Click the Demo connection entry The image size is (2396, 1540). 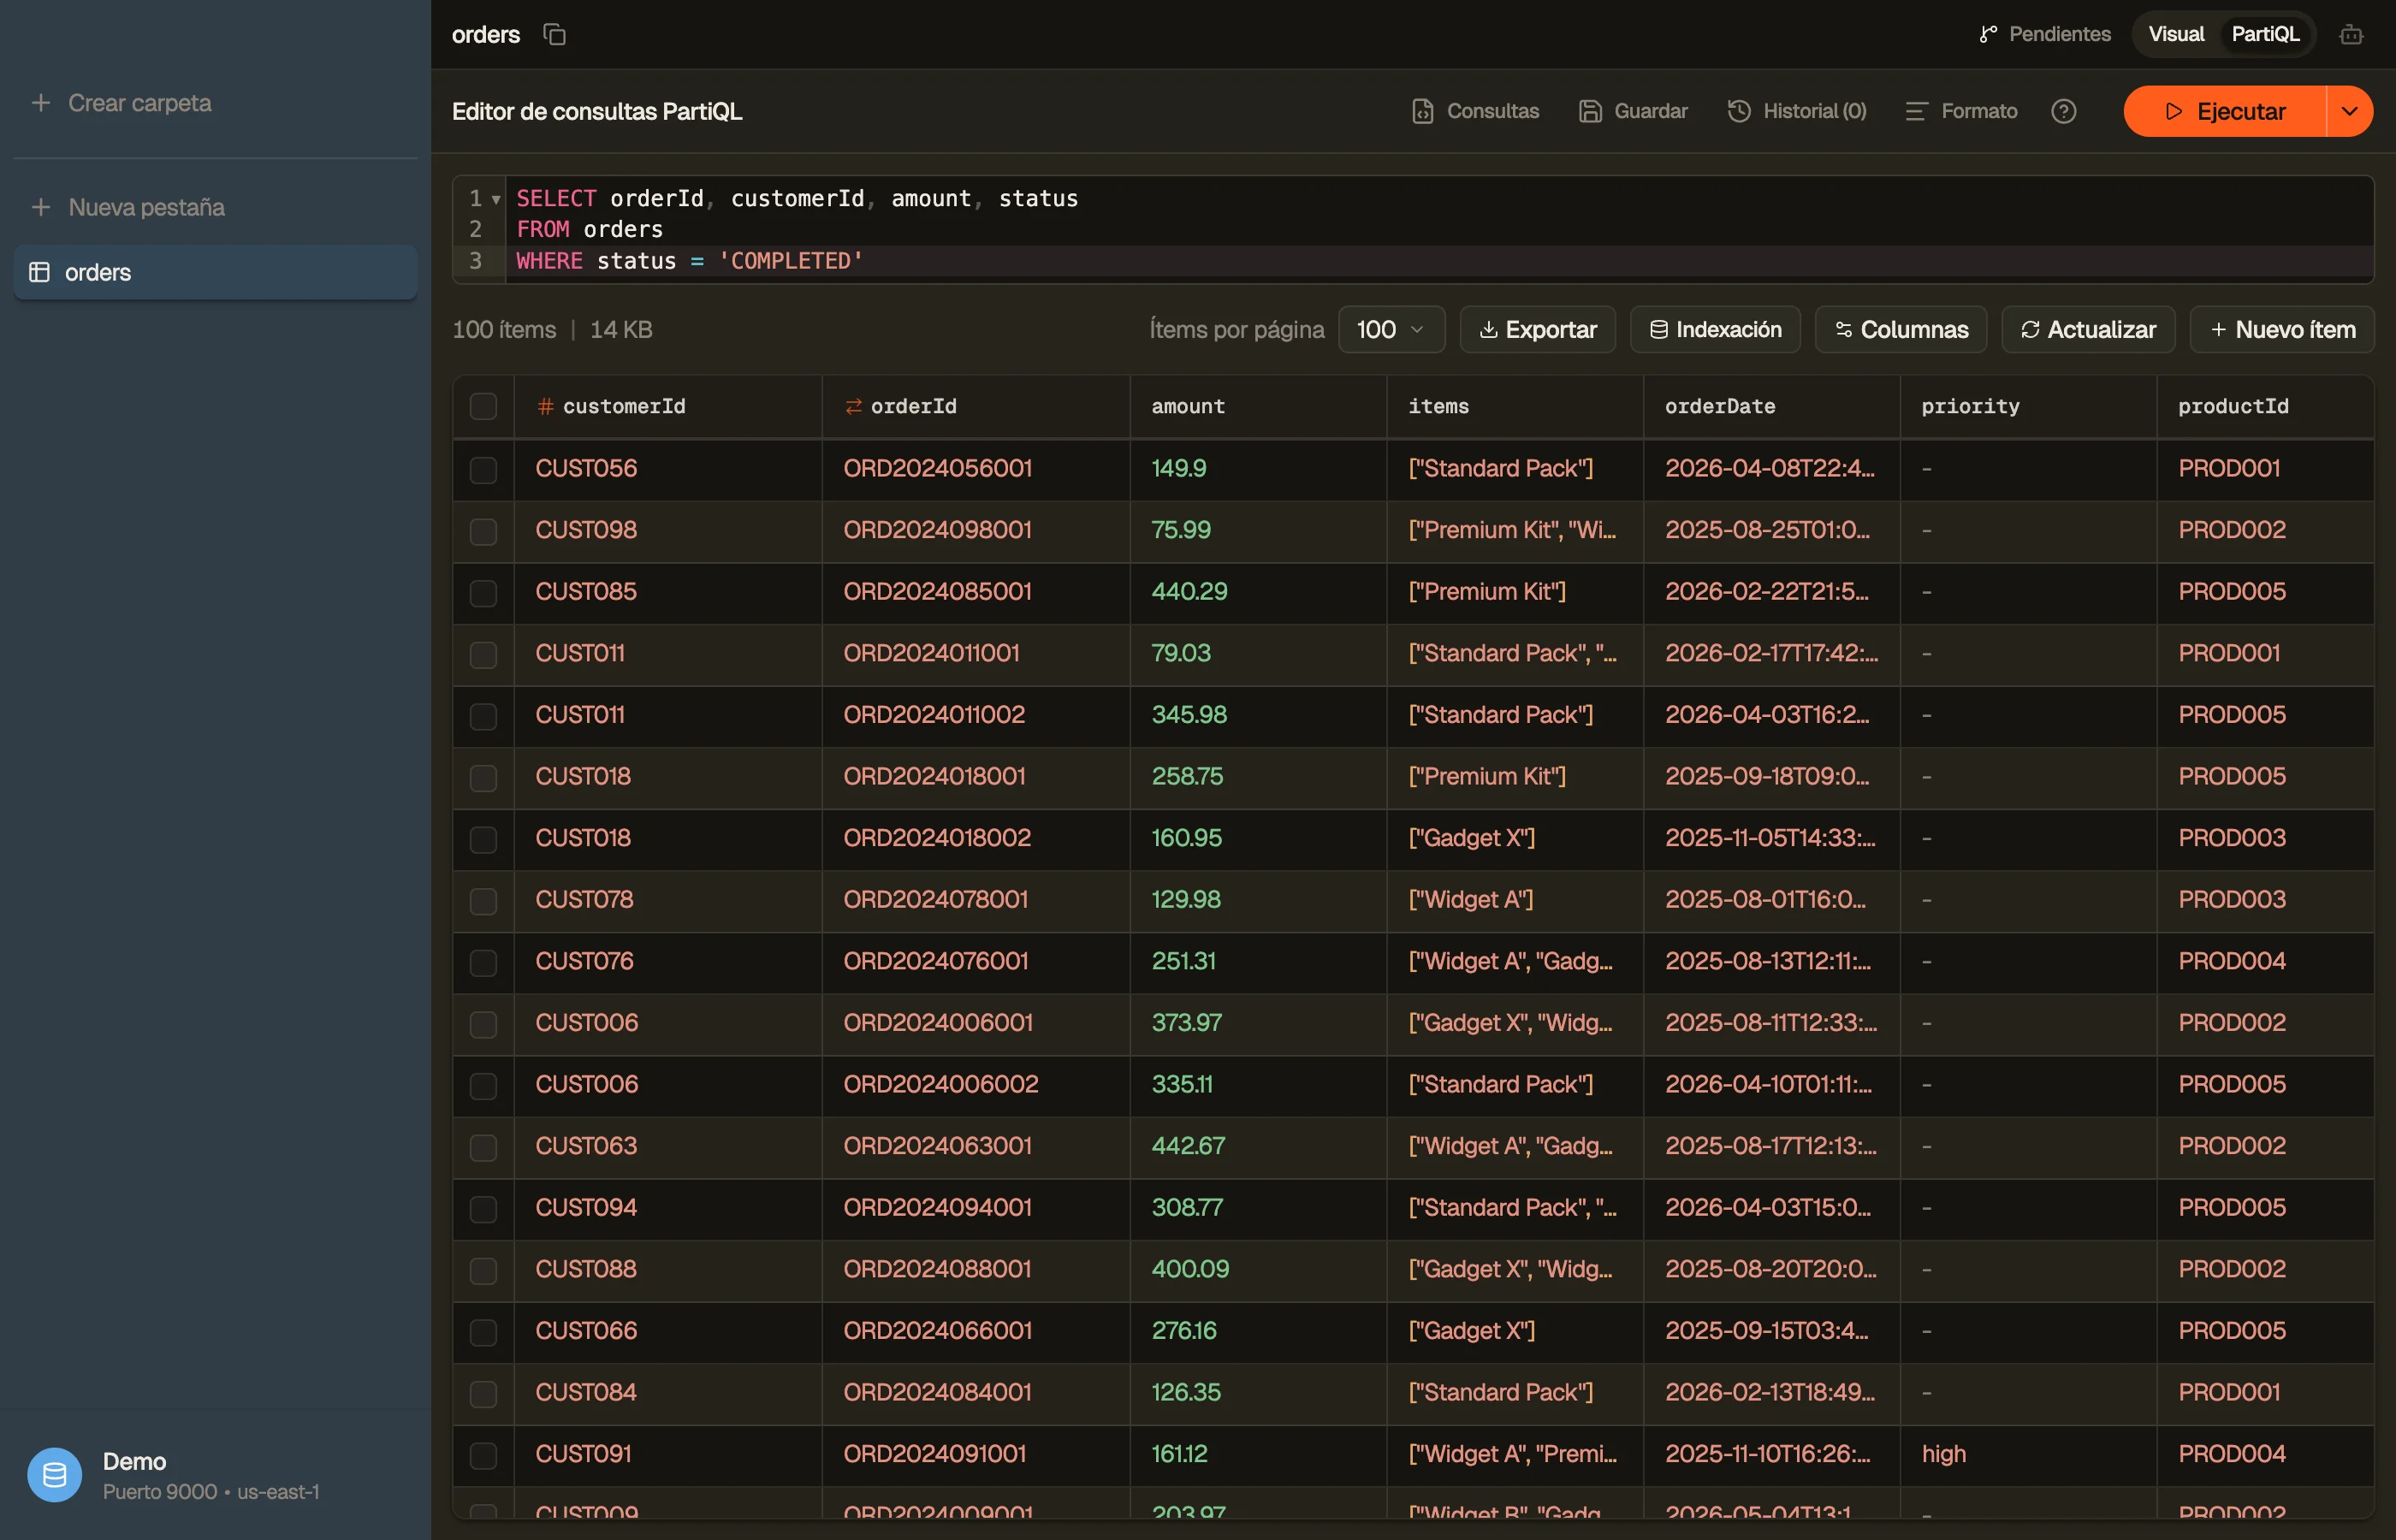click(215, 1475)
